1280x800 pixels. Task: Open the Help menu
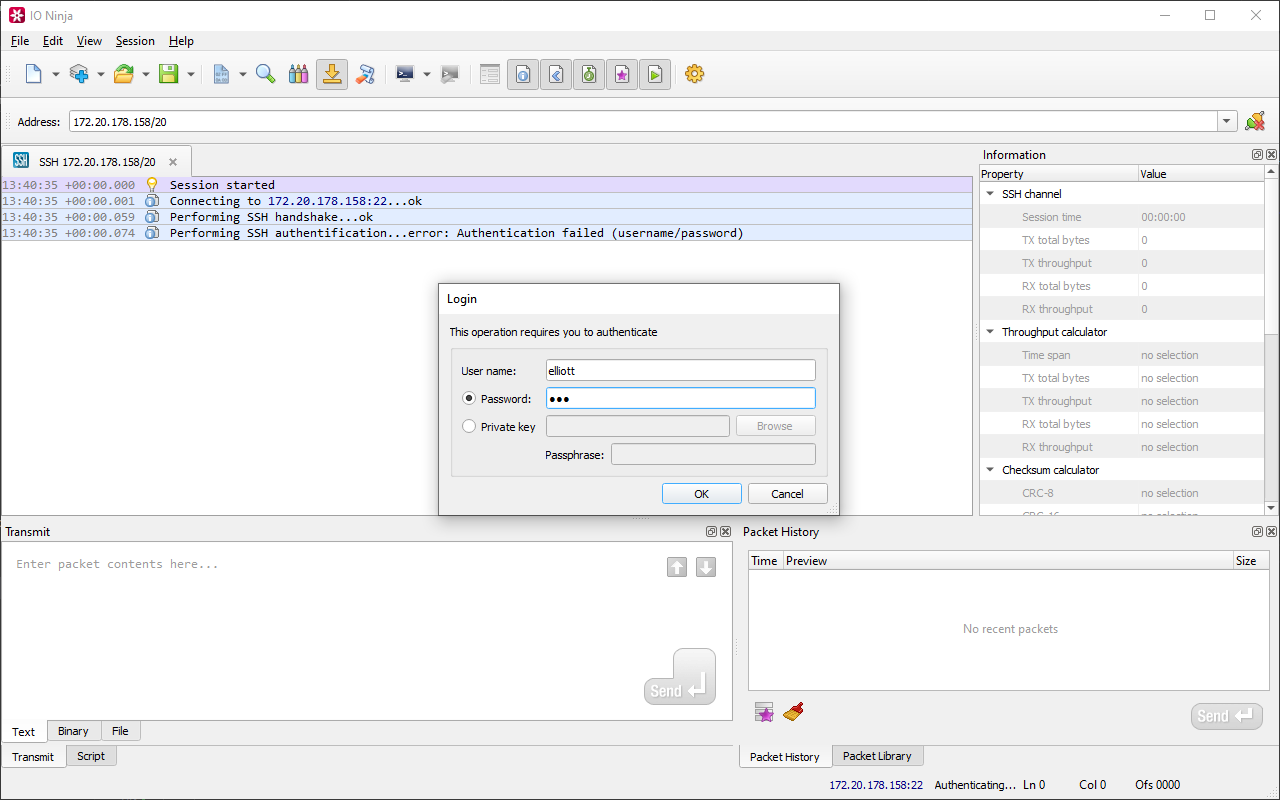181,41
